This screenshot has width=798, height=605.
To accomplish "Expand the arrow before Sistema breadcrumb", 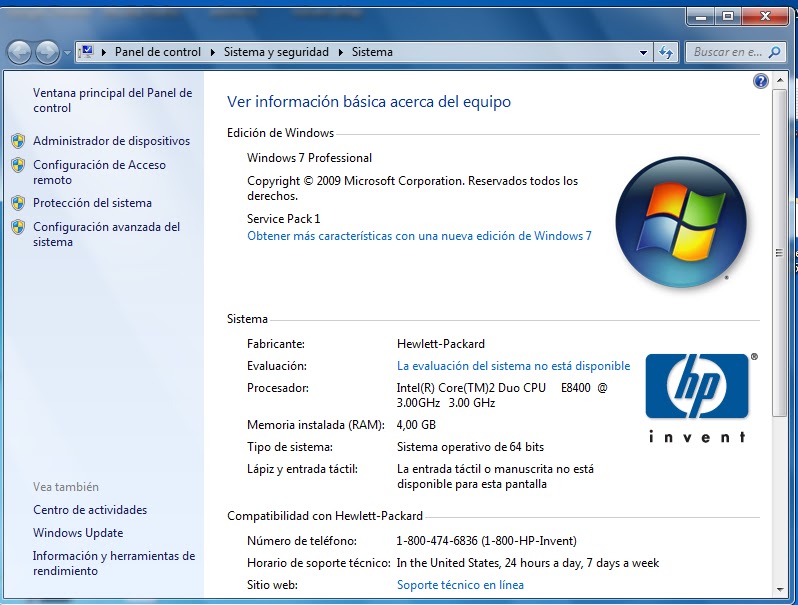I will pyautogui.click(x=341, y=52).
